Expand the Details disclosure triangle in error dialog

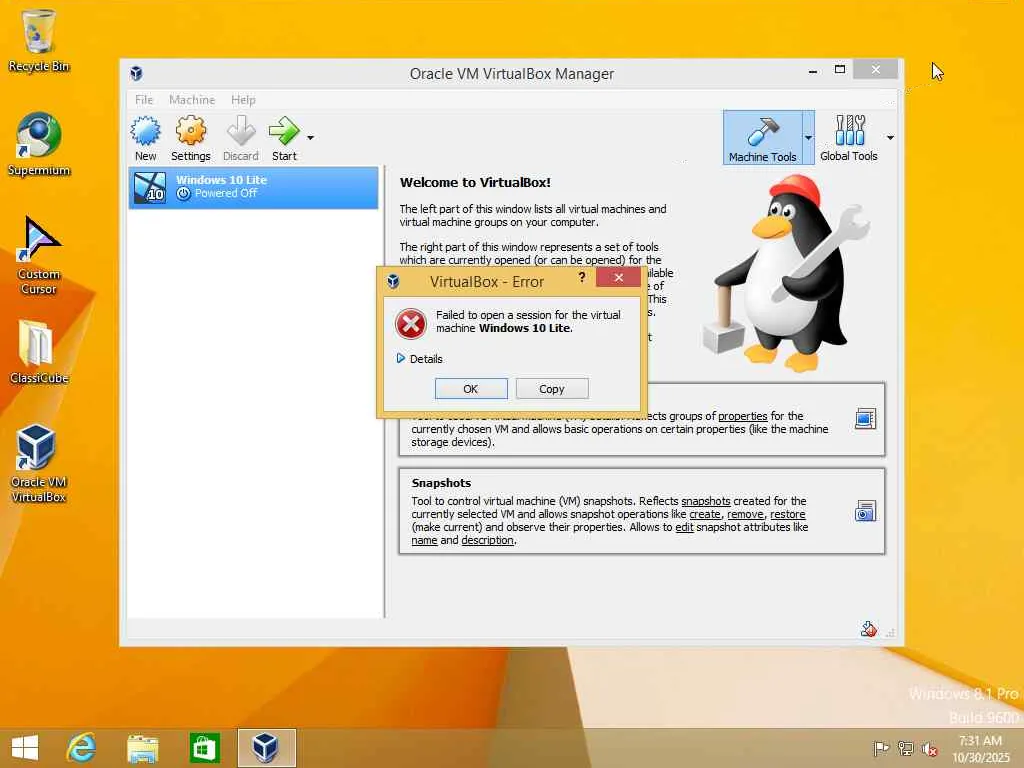click(x=401, y=359)
